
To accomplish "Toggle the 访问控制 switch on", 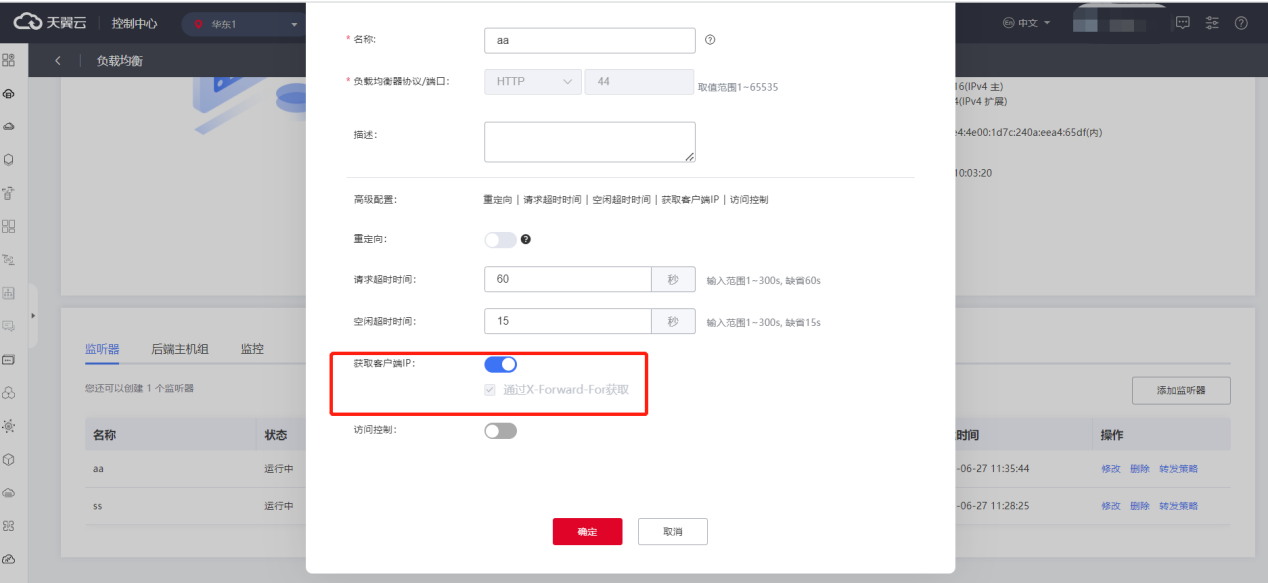I will point(500,431).
